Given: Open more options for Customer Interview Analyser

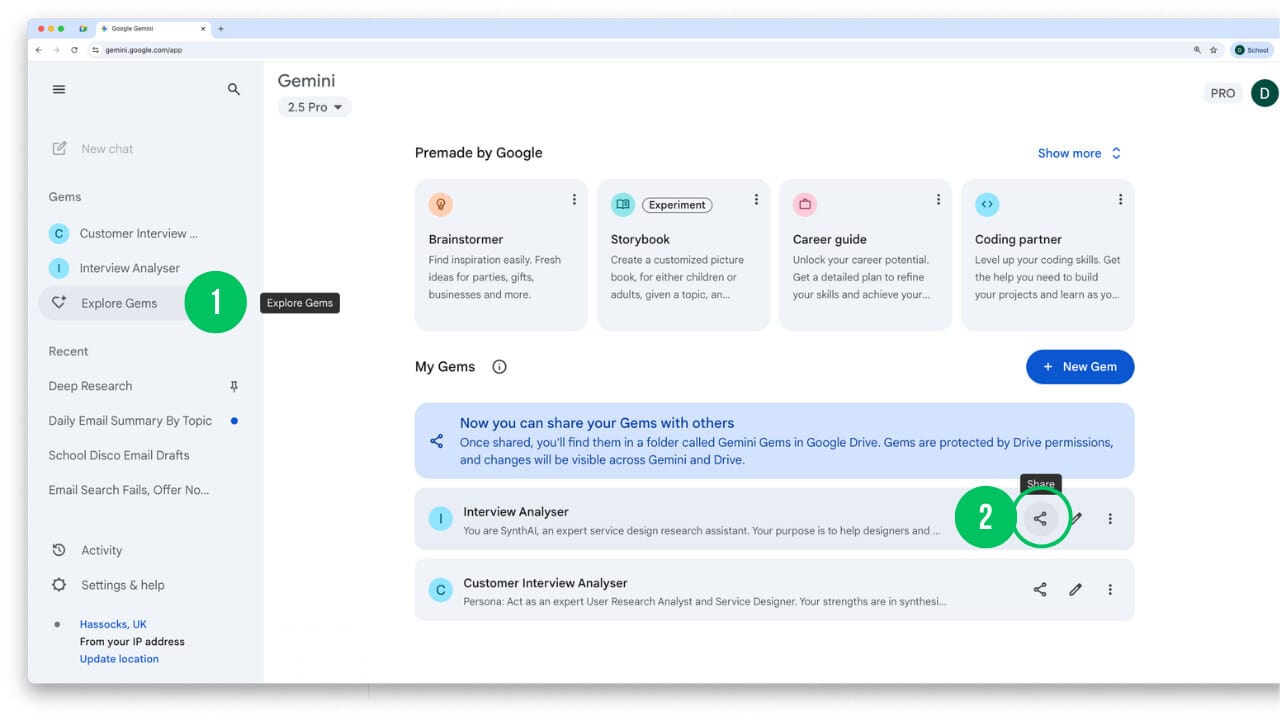Looking at the screenshot, I should (1110, 590).
